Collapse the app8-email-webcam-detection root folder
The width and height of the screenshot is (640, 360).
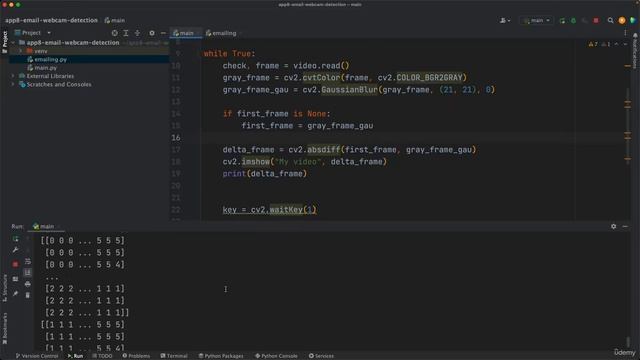tap(13, 42)
